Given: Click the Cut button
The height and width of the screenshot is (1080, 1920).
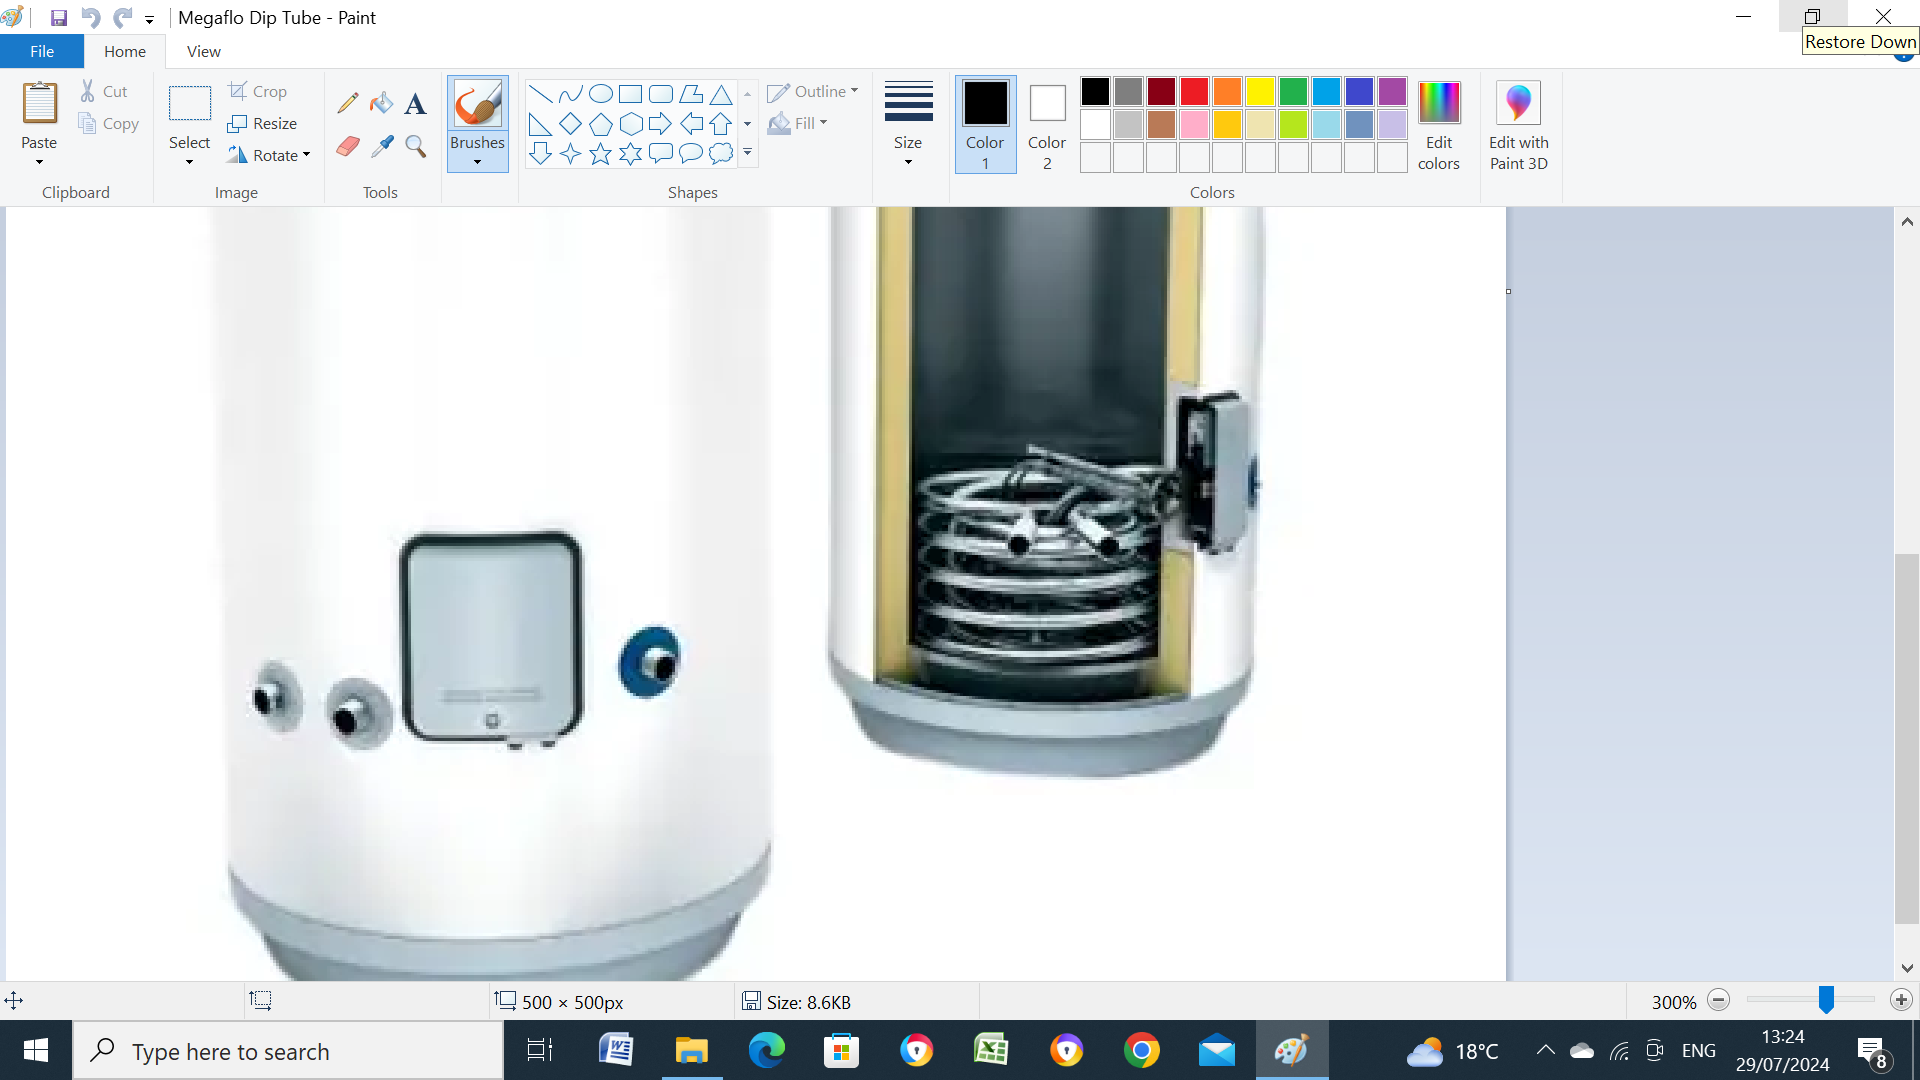Looking at the screenshot, I should click(104, 92).
